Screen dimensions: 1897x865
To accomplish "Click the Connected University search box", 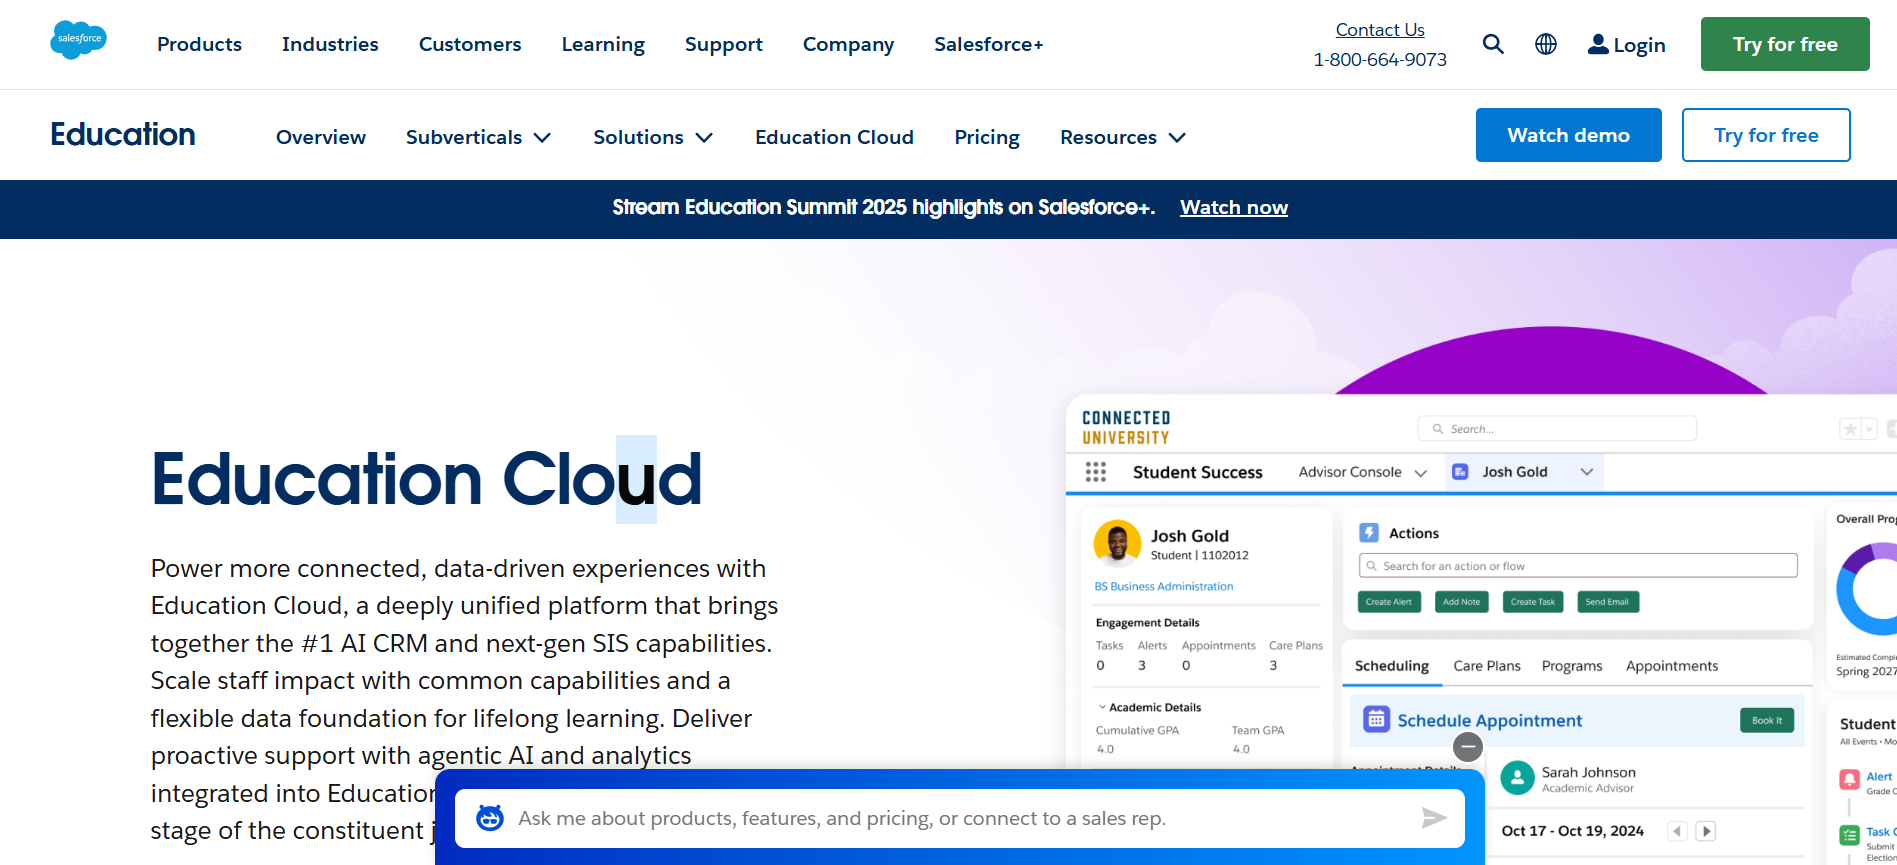I will [1557, 429].
